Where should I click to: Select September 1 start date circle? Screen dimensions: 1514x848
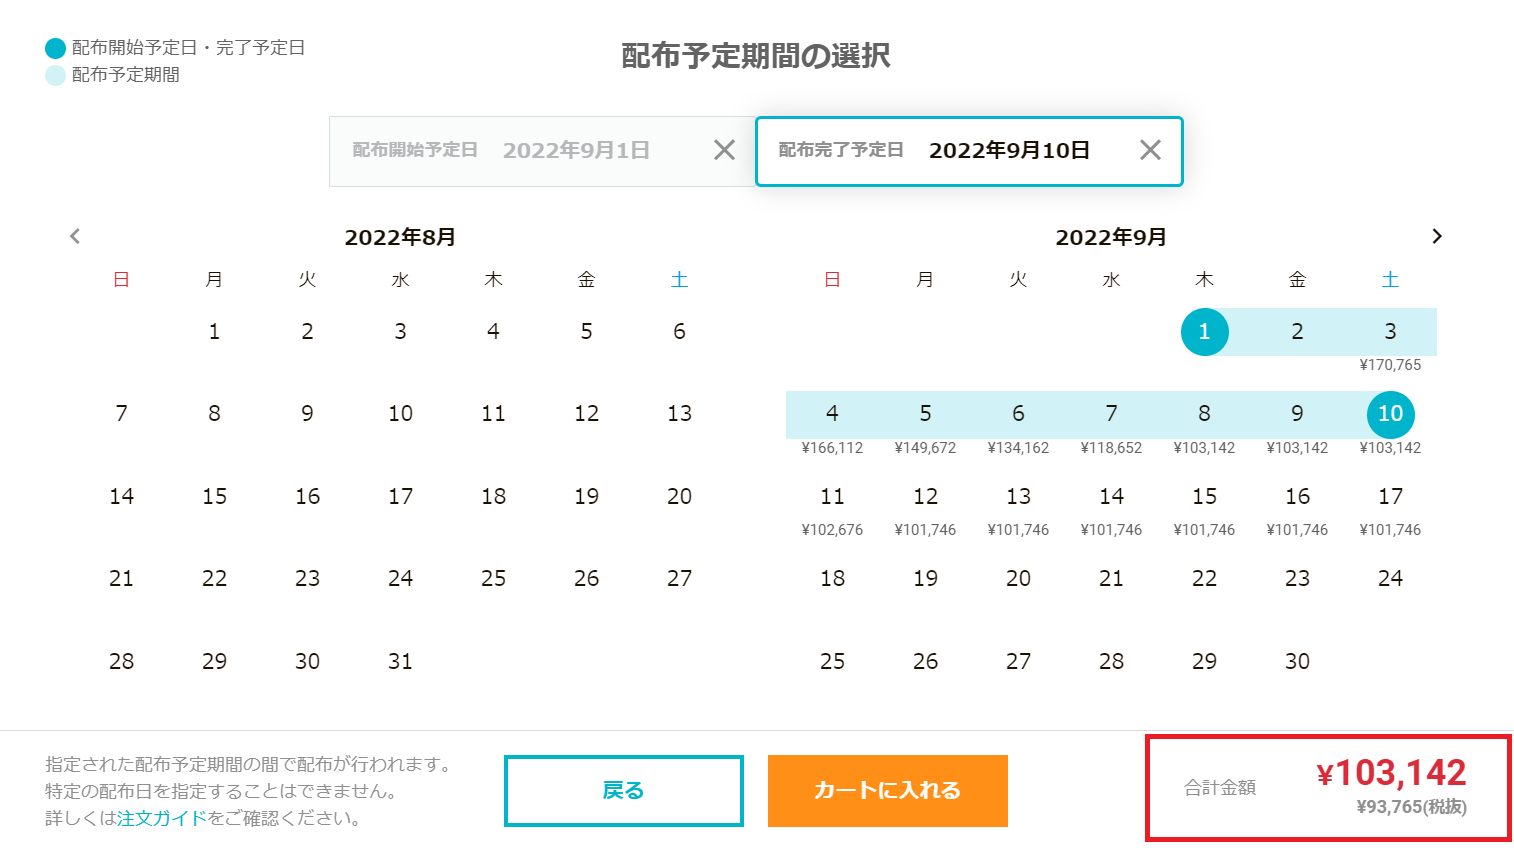click(1205, 332)
